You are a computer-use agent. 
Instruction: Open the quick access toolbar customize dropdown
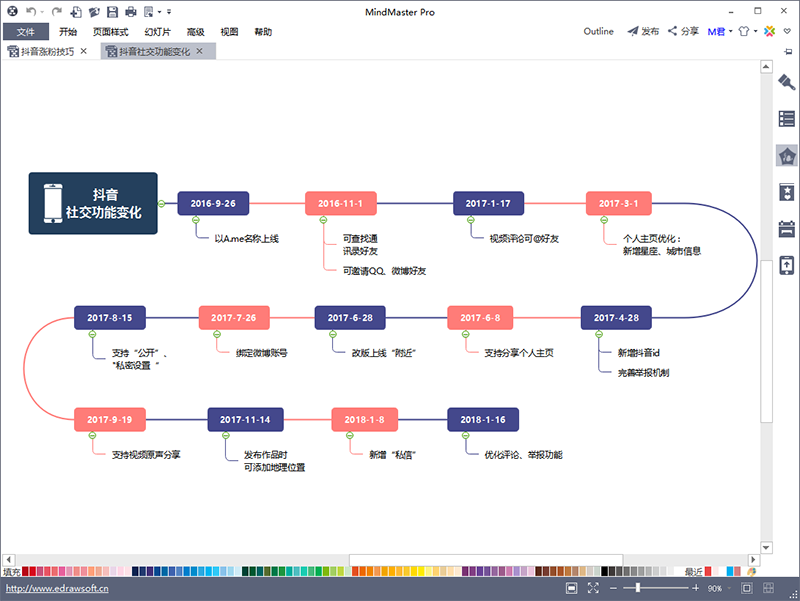point(169,11)
